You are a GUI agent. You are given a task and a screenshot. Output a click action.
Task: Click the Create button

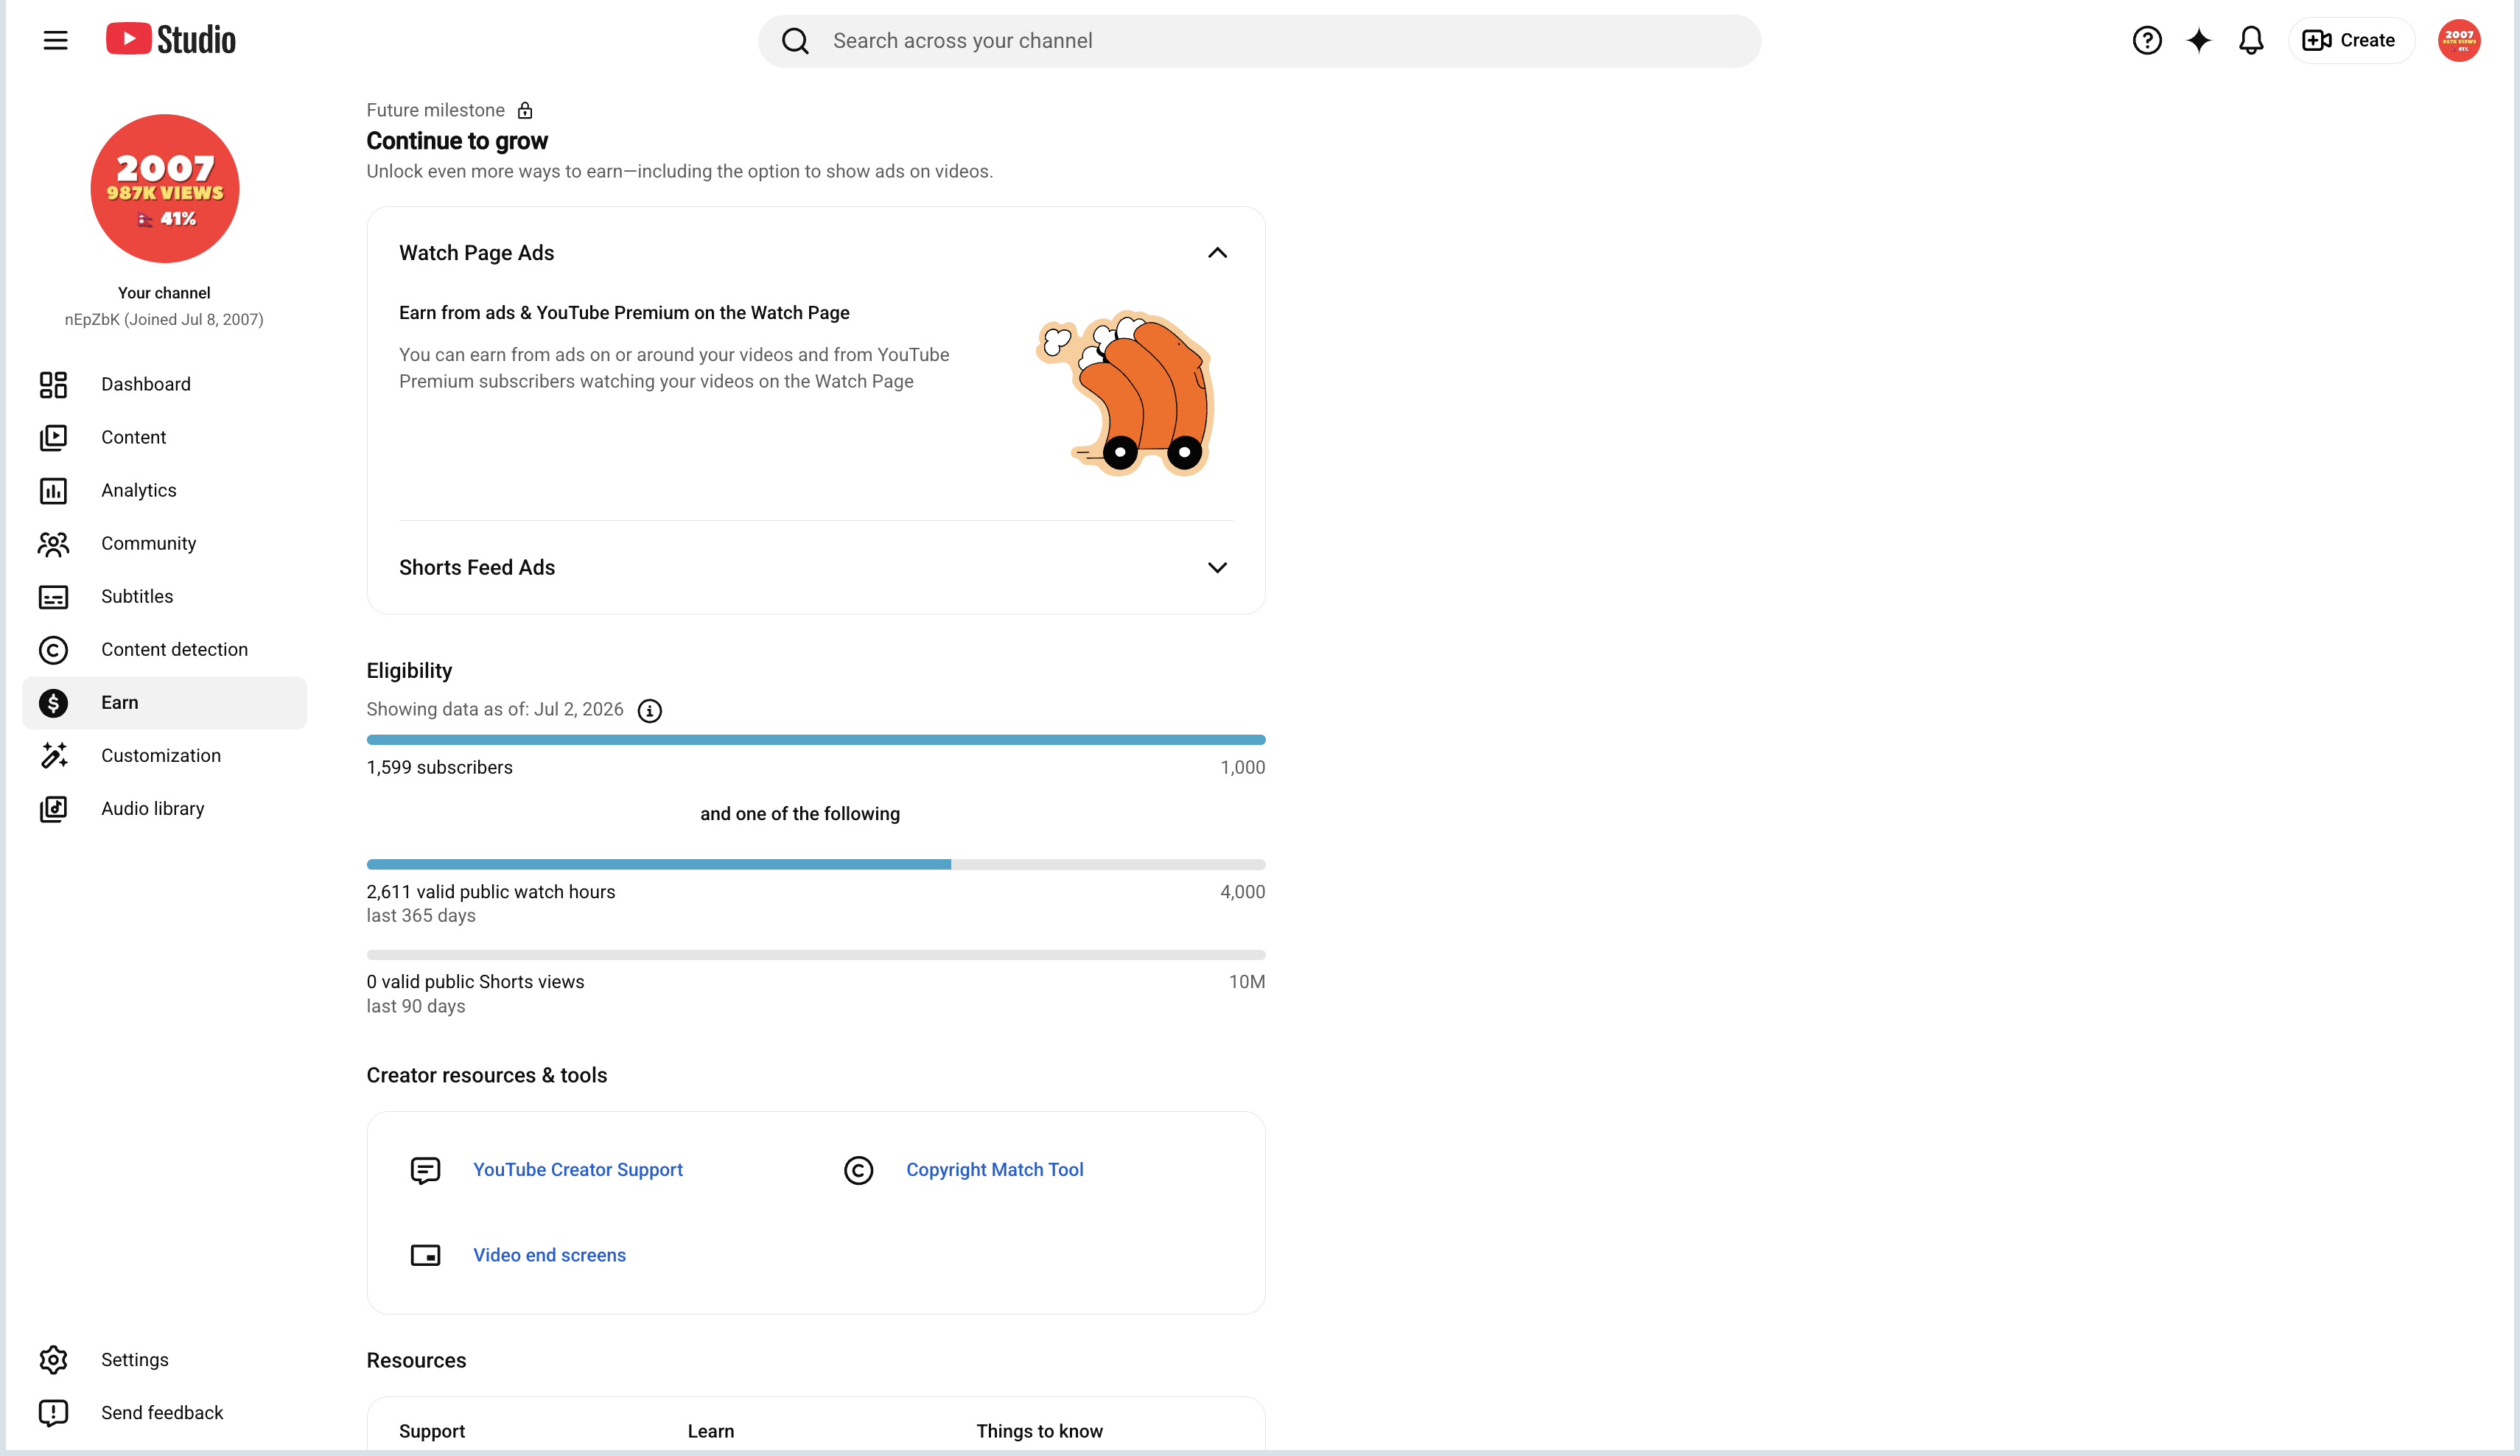(2351, 40)
